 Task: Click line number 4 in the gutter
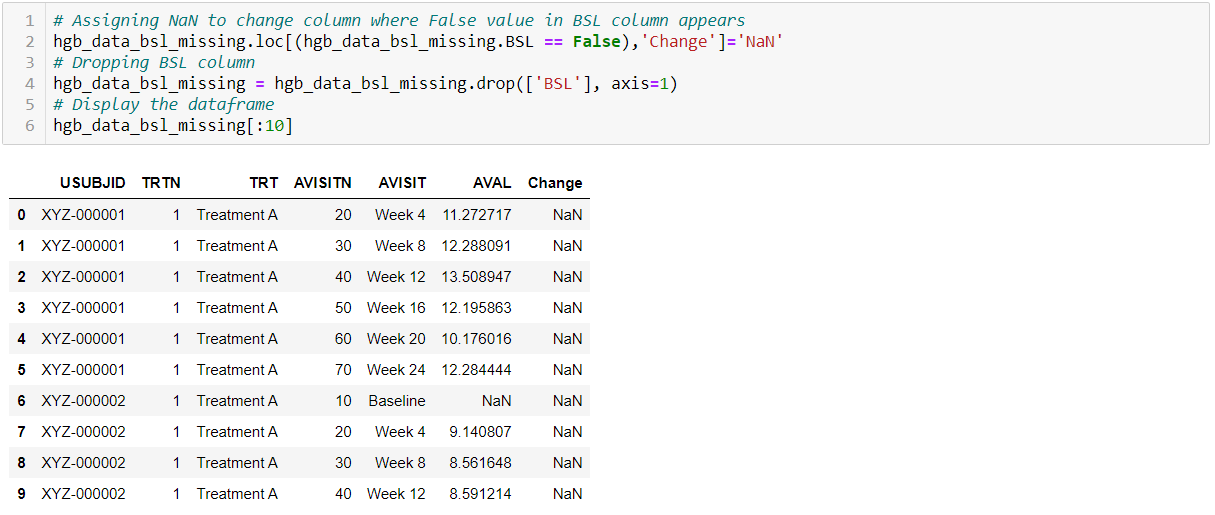click(30, 84)
